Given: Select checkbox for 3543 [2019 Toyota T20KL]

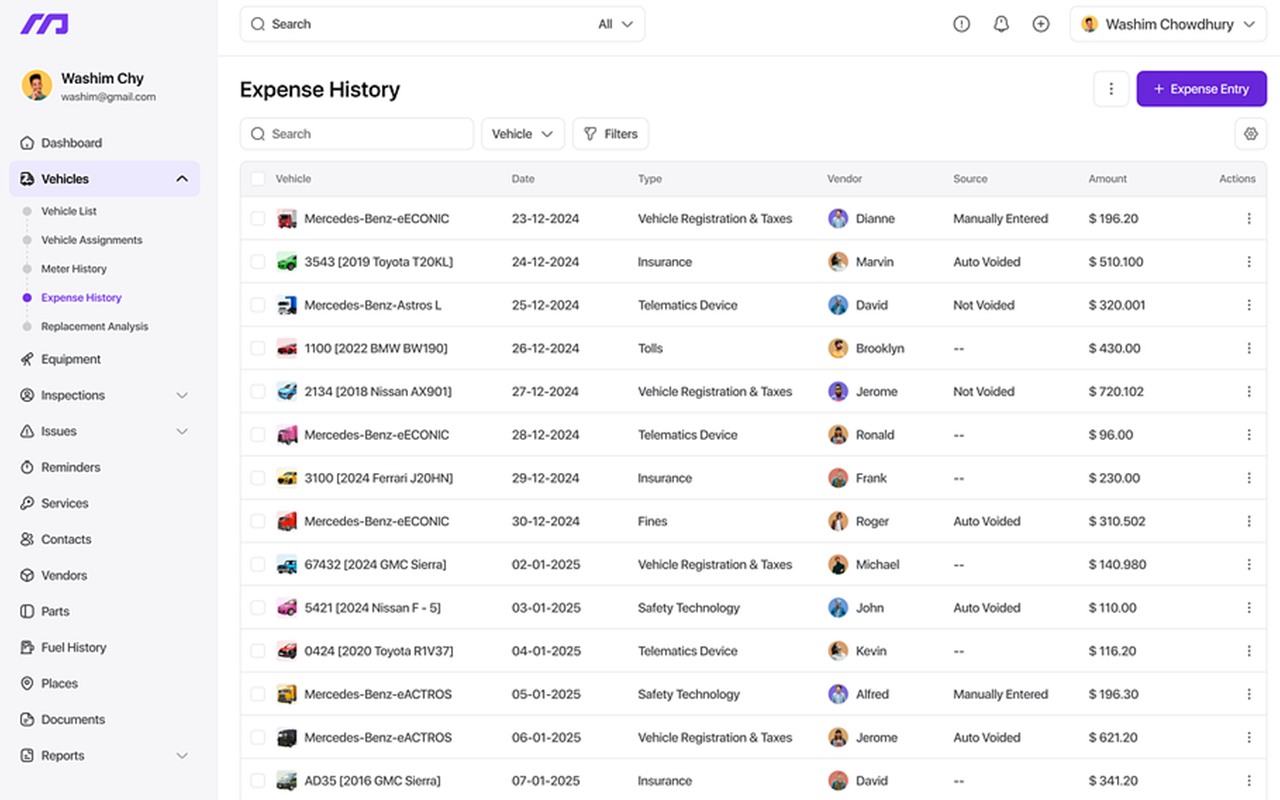Looking at the screenshot, I should pos(258,262).
